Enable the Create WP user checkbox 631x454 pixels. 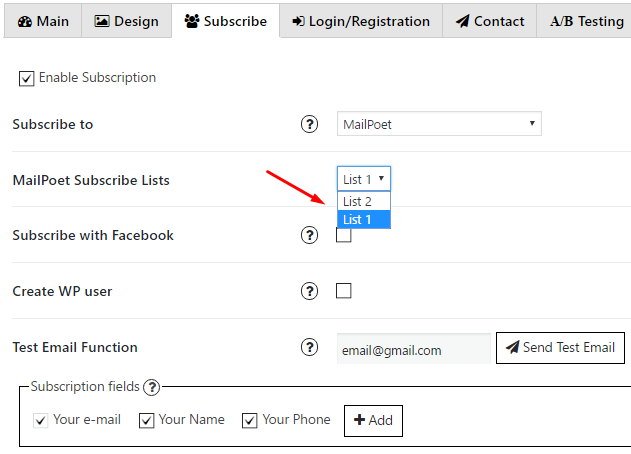click(344, 291)
